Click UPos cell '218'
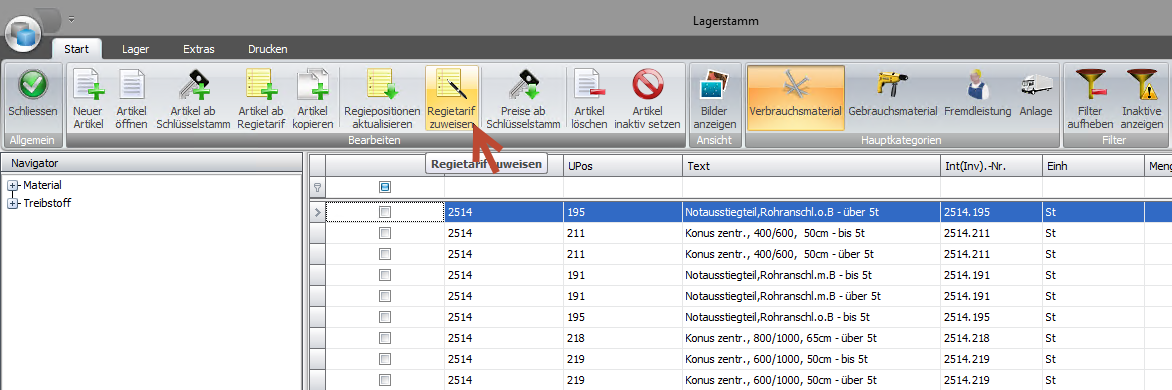This screenshot has width=1172, height=390. pos(623,338)
